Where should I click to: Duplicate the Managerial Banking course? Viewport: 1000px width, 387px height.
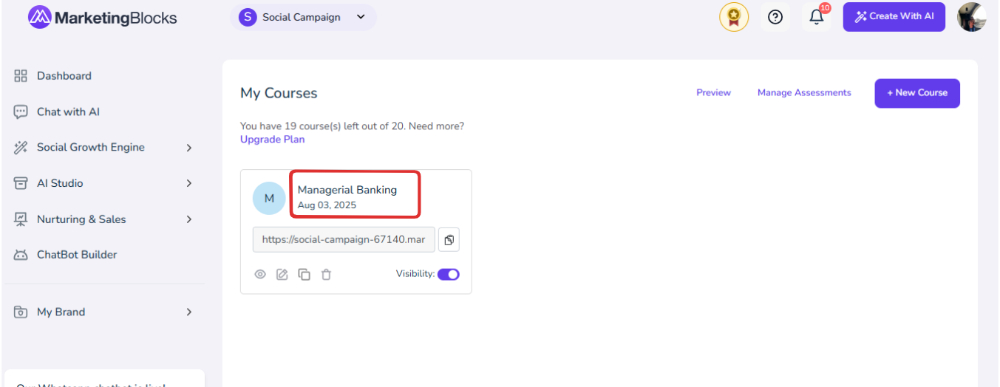[304, 275]
